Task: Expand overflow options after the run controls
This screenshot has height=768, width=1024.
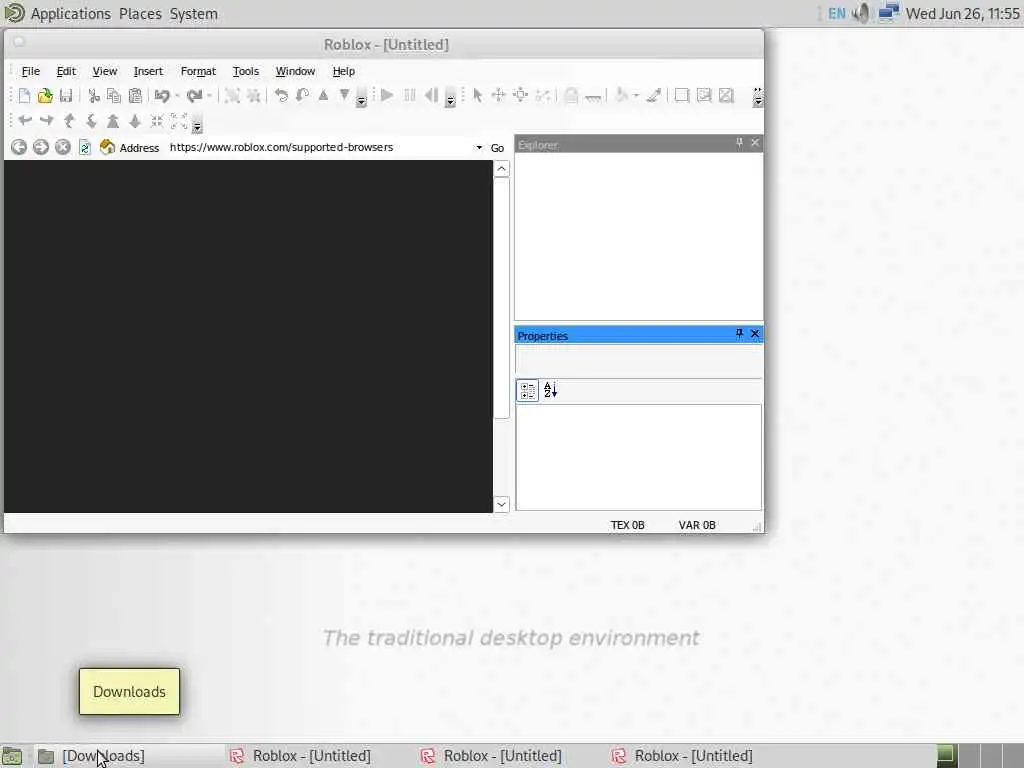Action: [450, 97]
